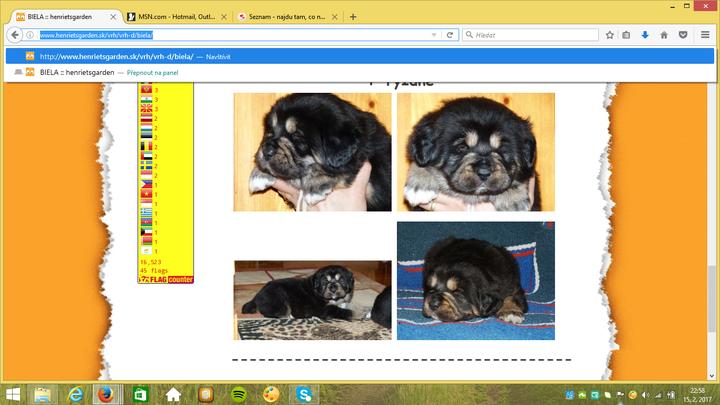Reload the current page
Screen dimensions: 720x405
[451, 35]
